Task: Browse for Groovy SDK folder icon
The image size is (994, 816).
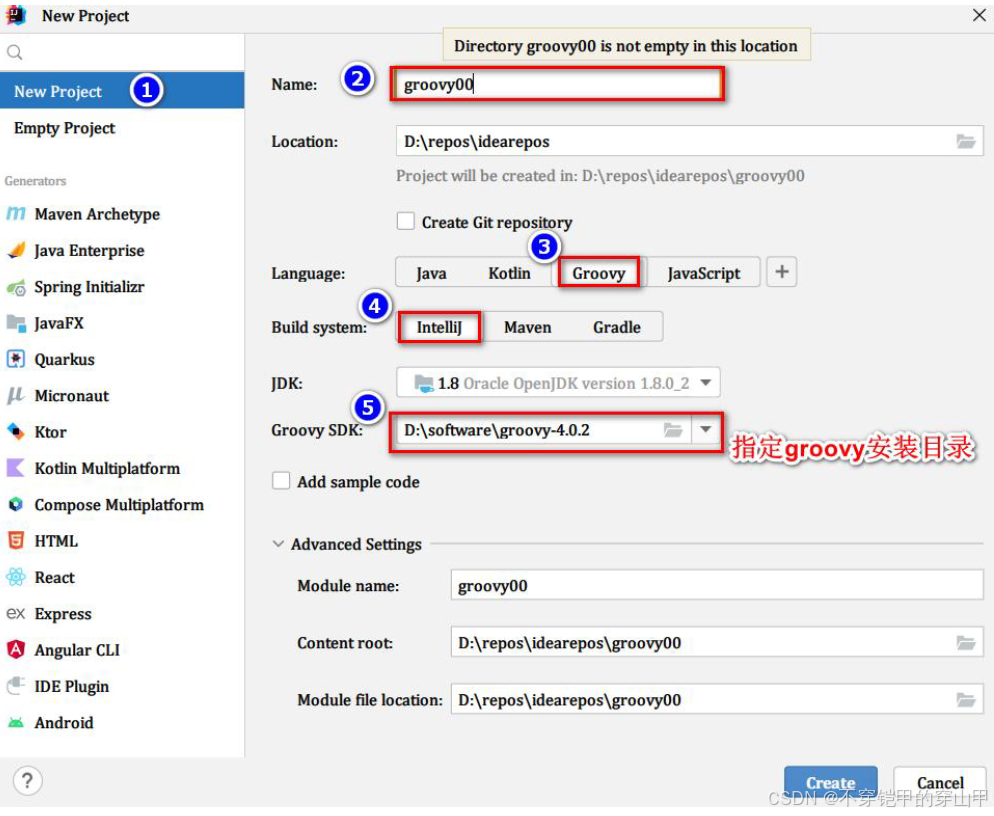Action: pos(673,431)
